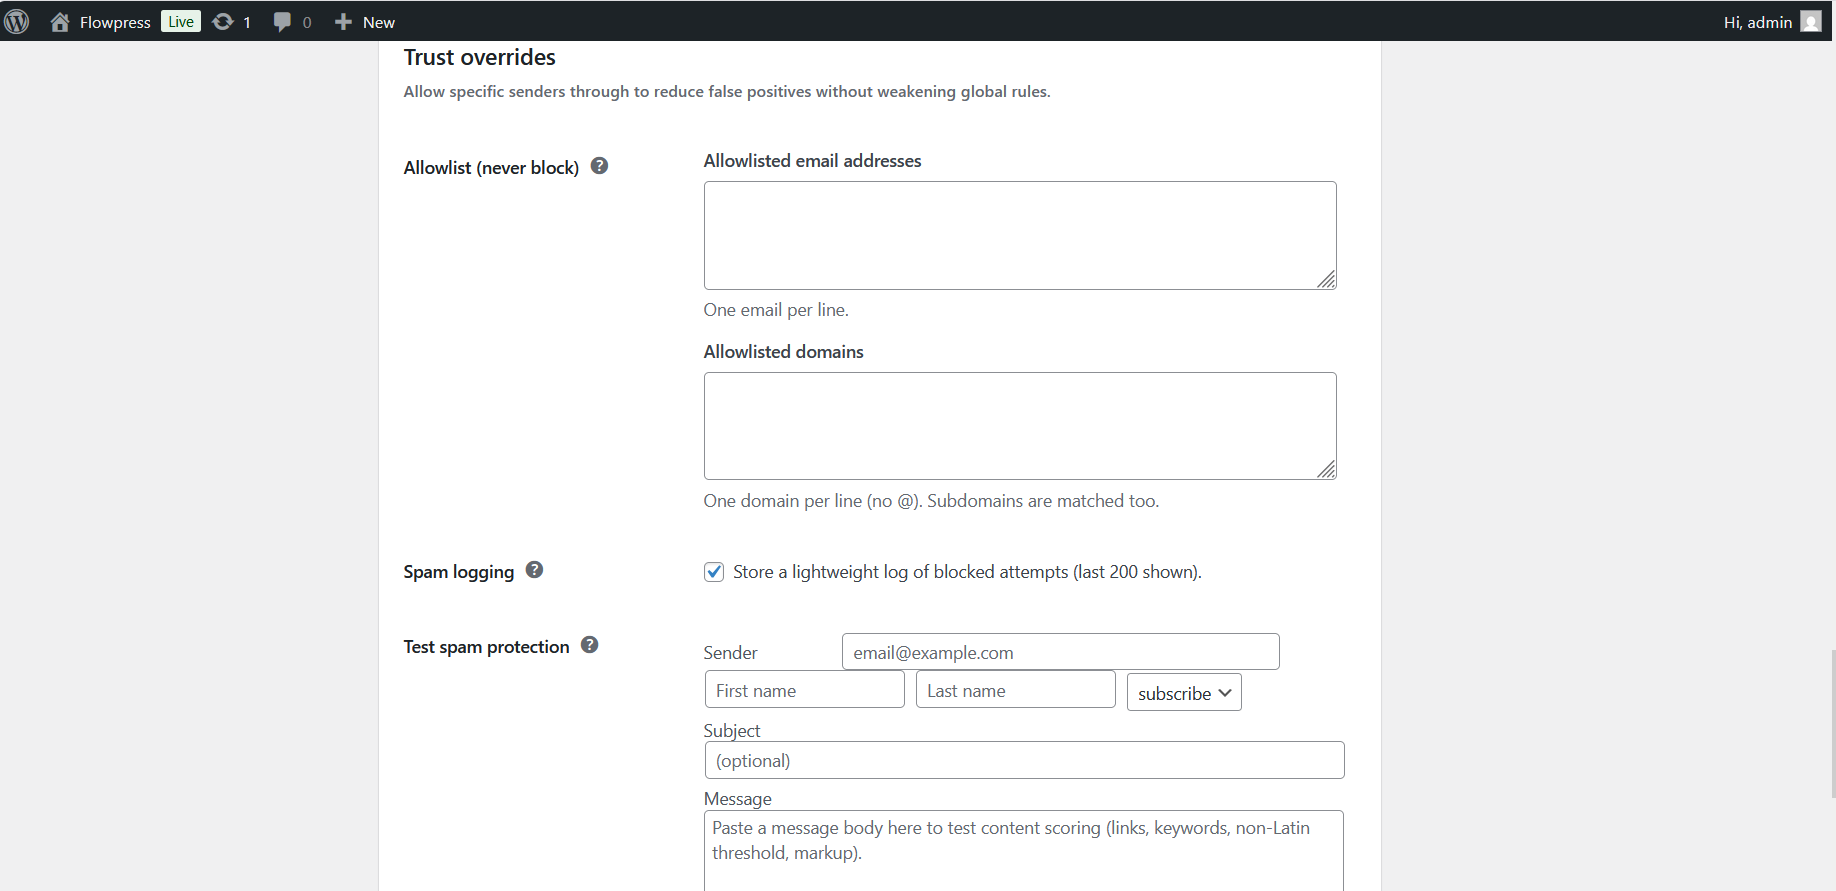The width and height of the screenshot is (1836, 891).
Task: Open the subscribe dropdown
Action: (x=1184, y=692)
